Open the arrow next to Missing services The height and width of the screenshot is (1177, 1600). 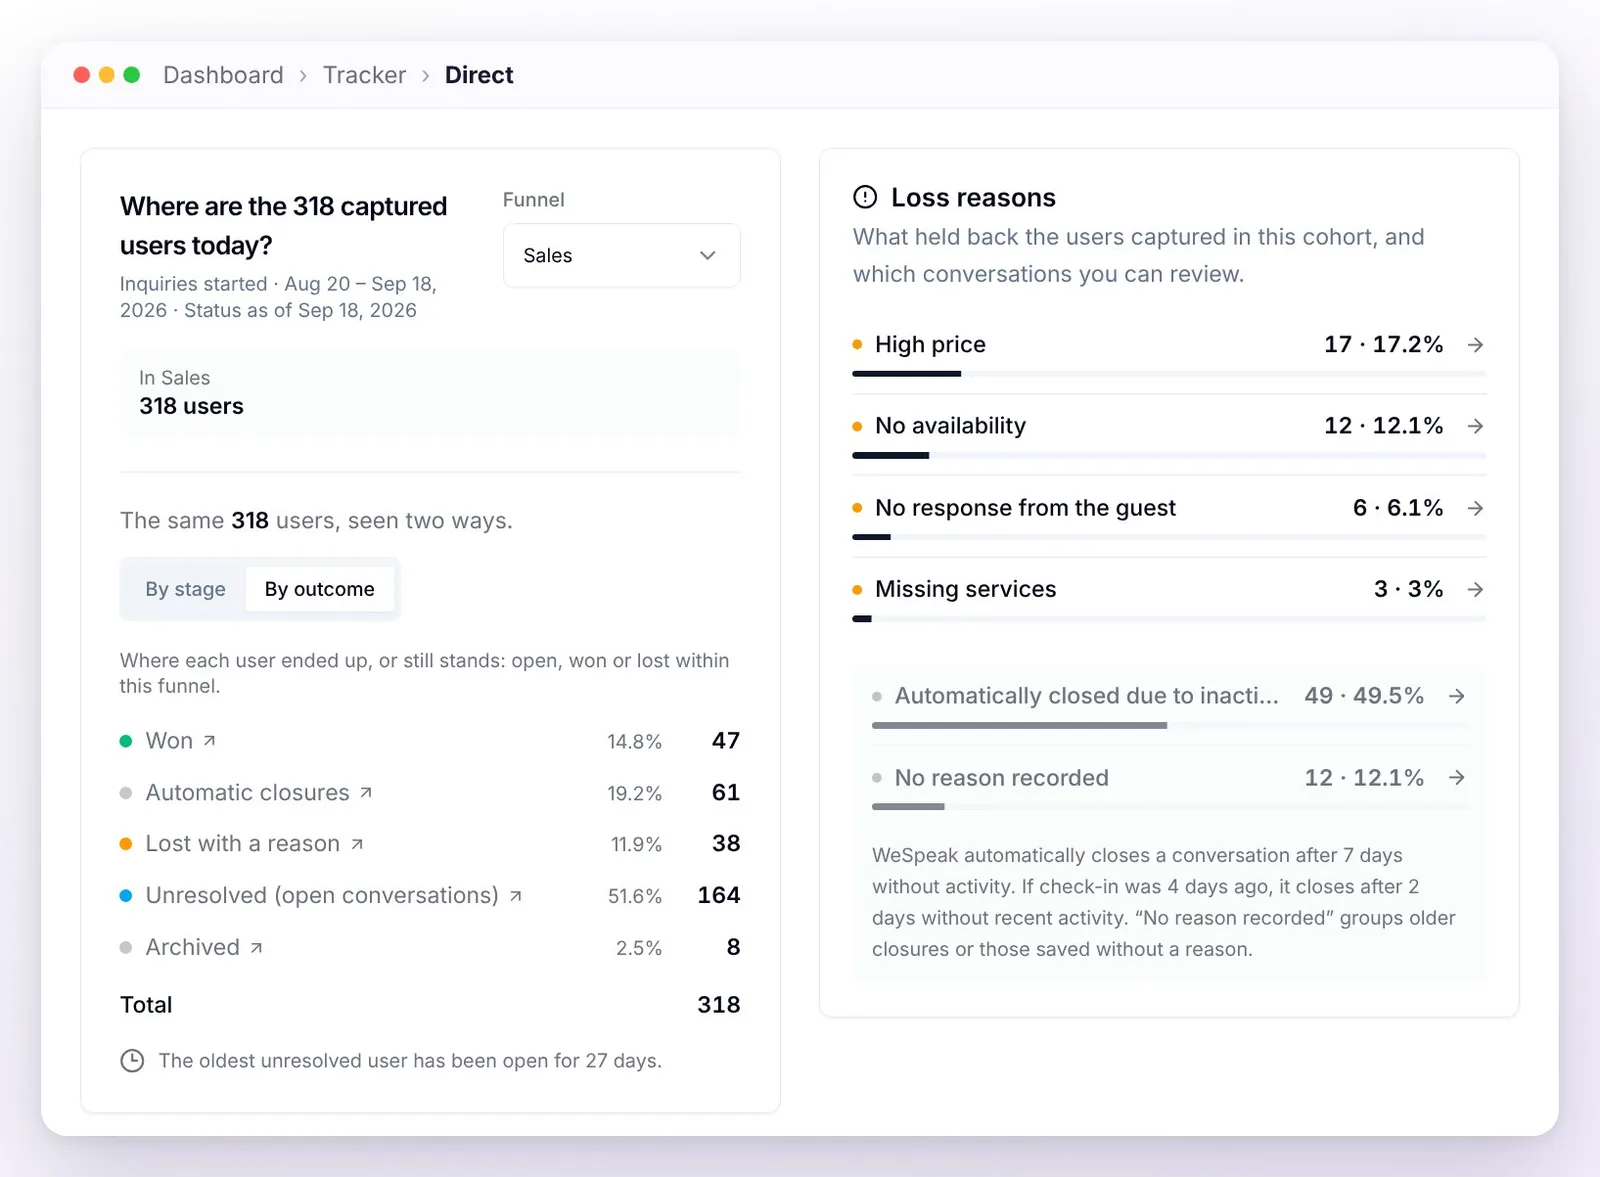pos(1475,590)
